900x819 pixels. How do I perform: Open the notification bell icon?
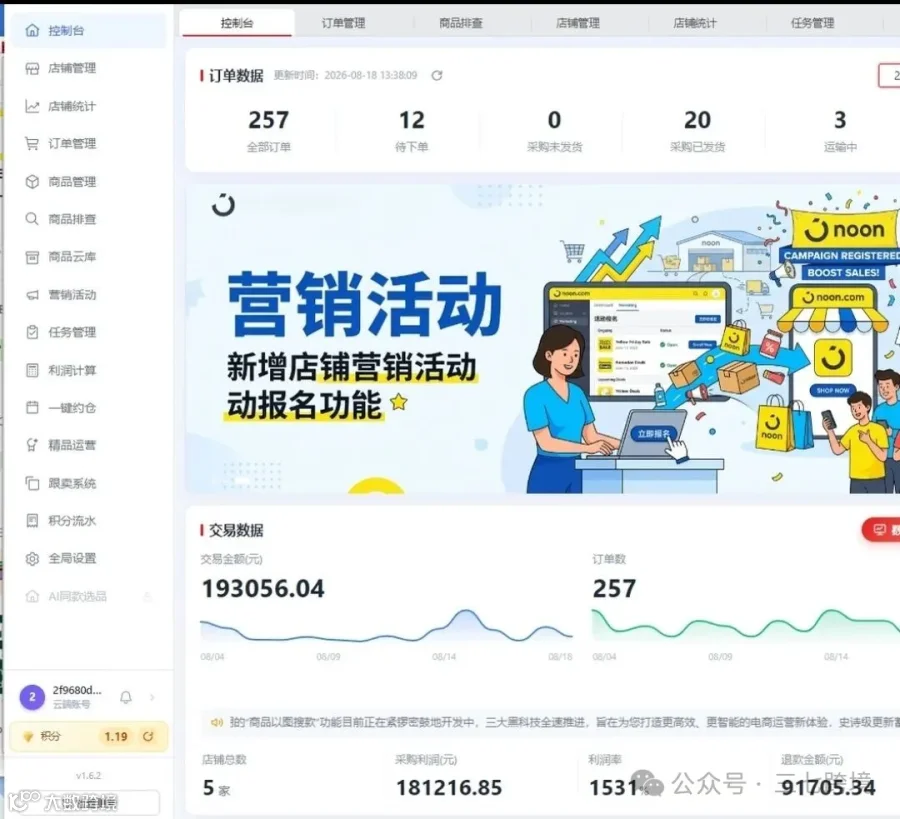[126, 697]
